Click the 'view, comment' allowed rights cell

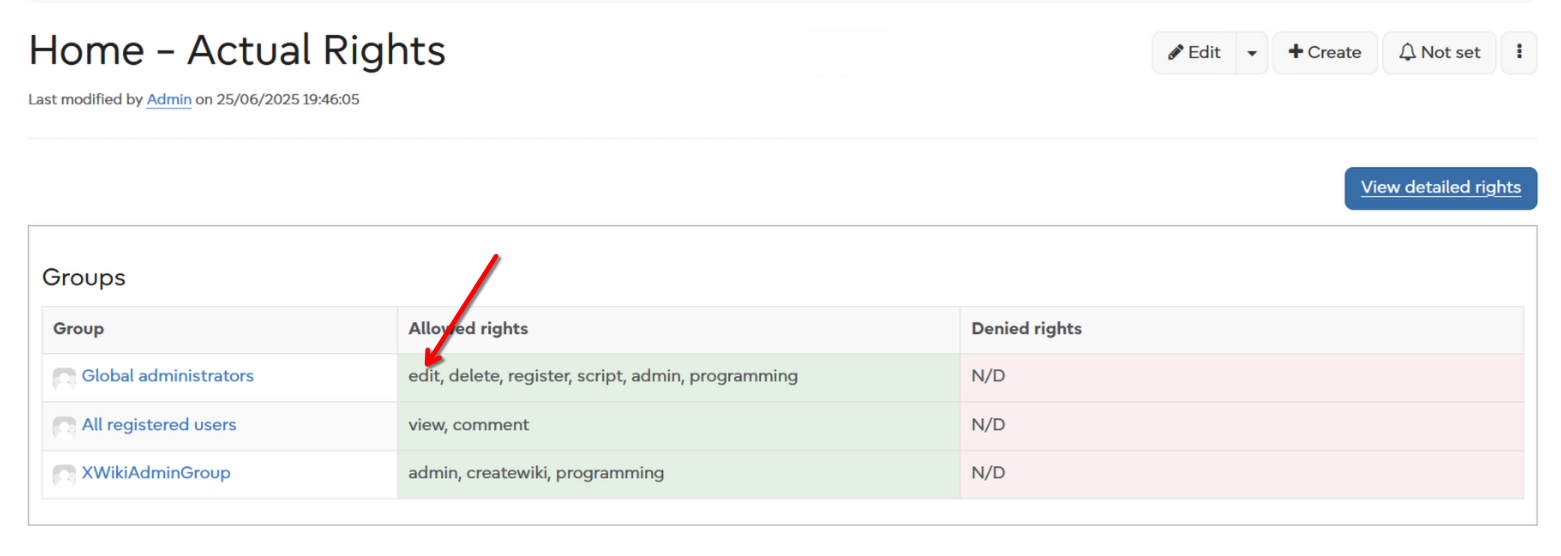click(x=469, y=425)
